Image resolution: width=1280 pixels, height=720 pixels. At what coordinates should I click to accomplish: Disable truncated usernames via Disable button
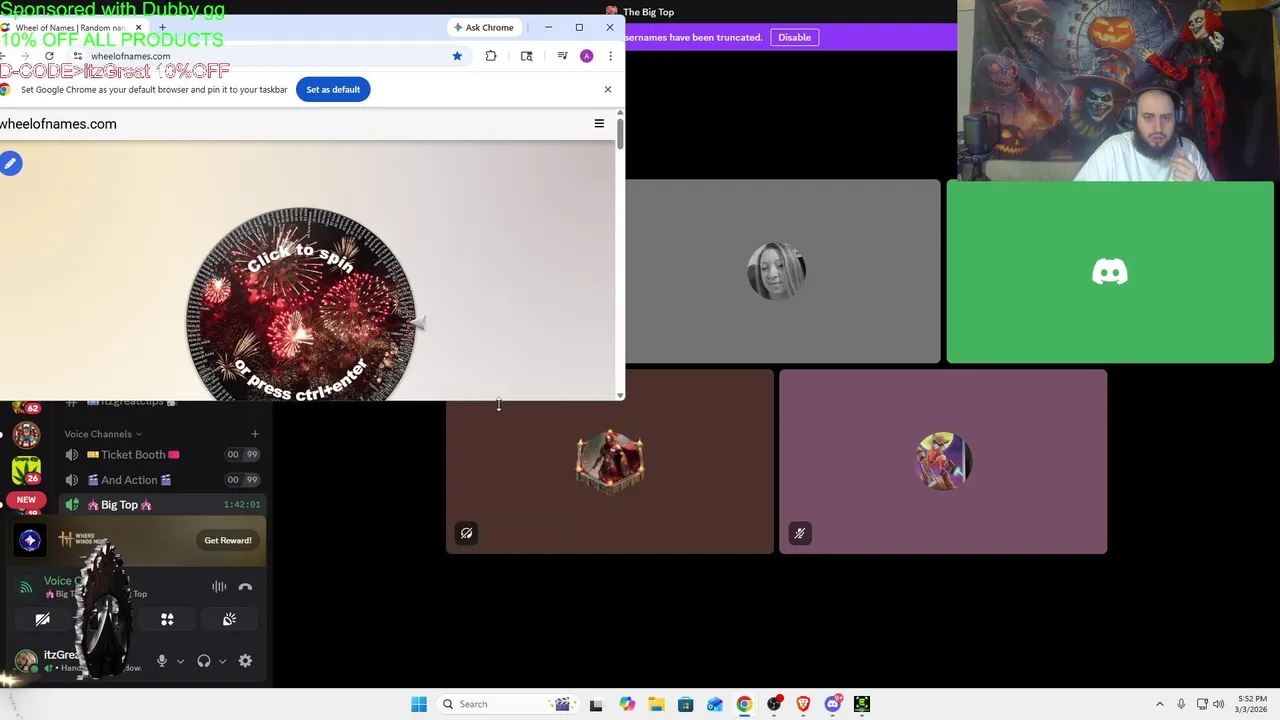click(x=795, y=37)
